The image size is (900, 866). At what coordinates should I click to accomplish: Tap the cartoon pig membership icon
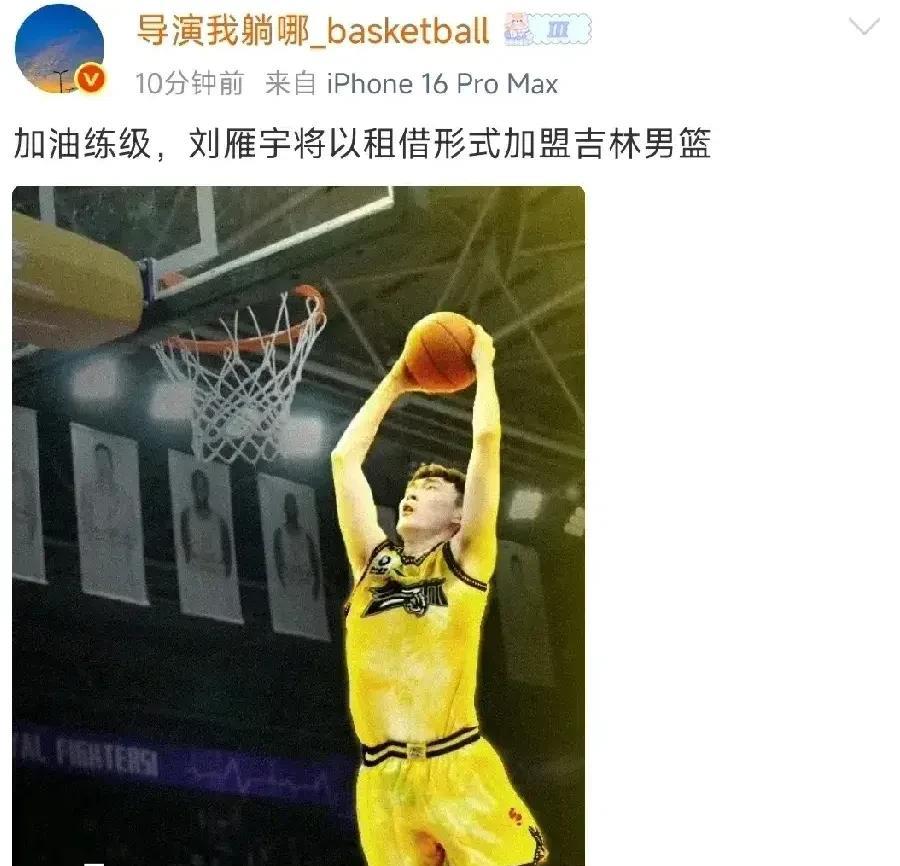pos(518,29)
